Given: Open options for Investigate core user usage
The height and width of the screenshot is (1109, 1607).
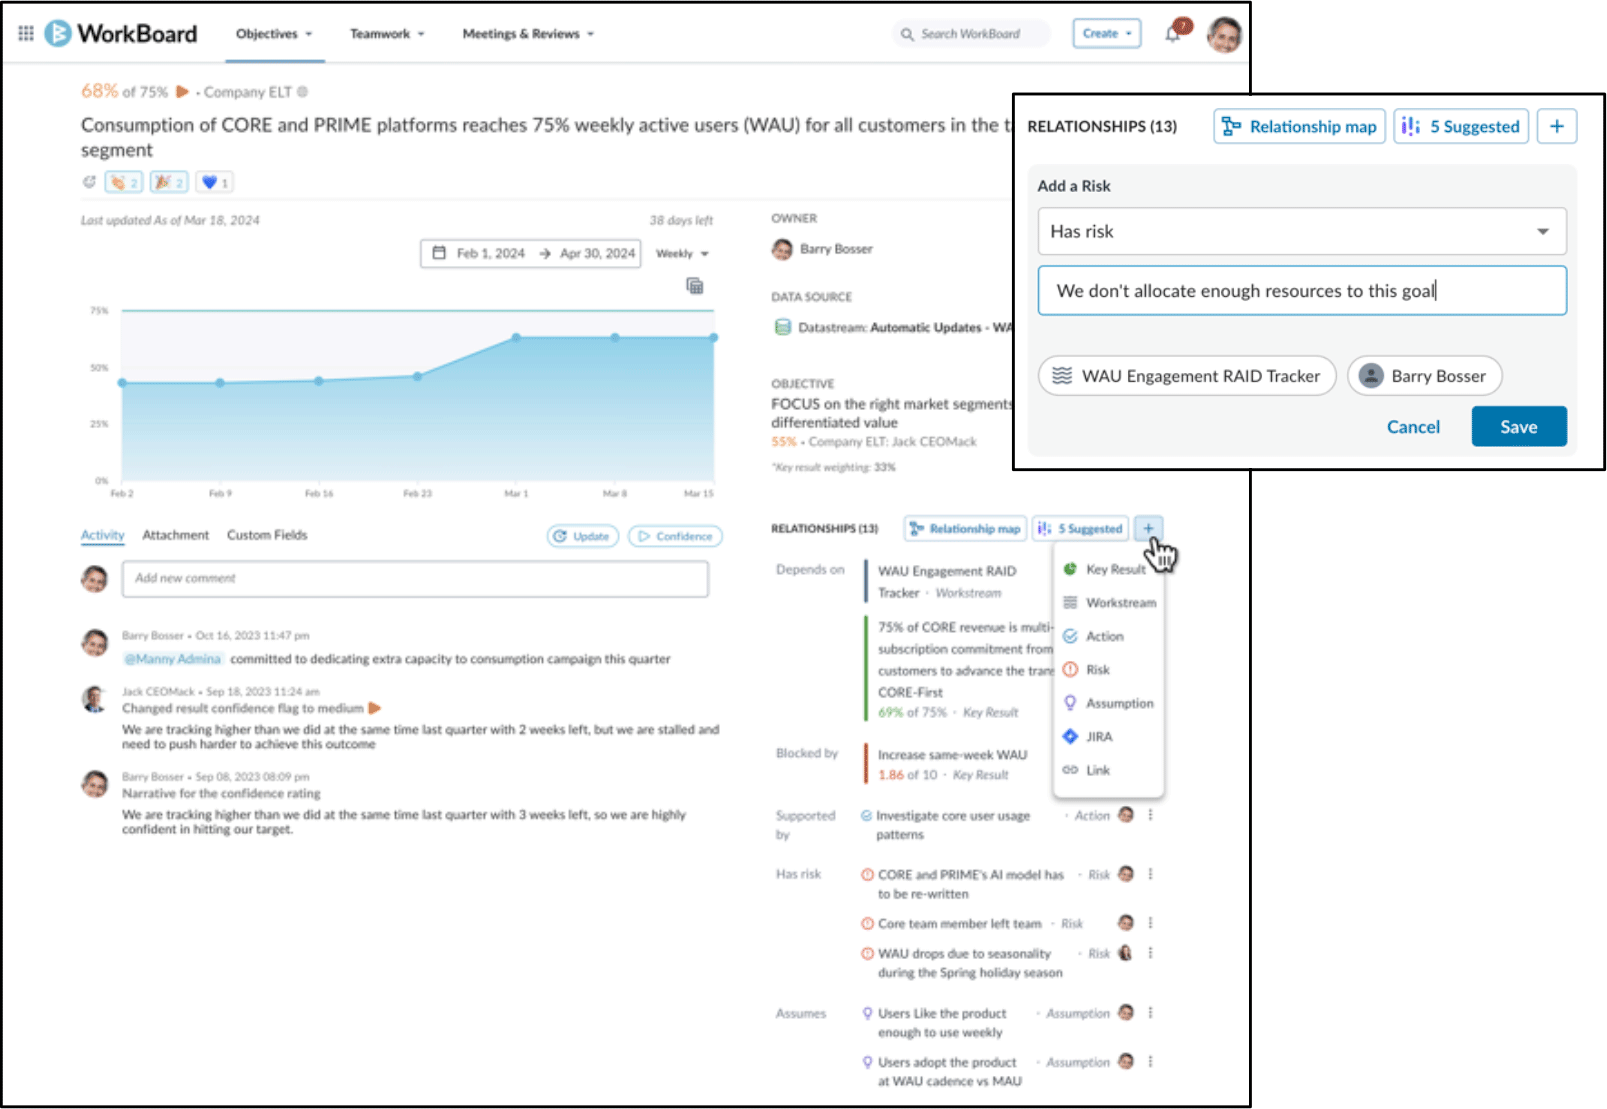Looking at the screenshot, I should (x=1150, y=815).
